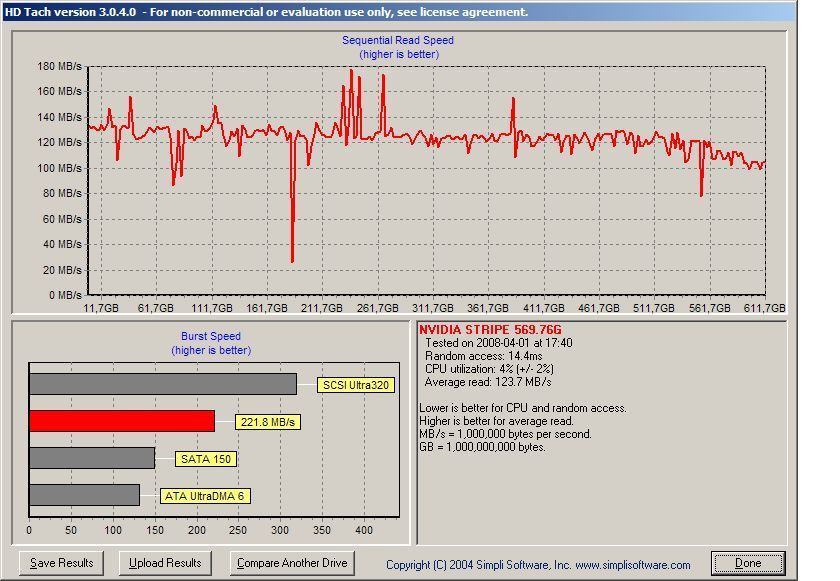Click the 400 value on burst axis
This screenshot has height=581, width=840.
(x=364, y=530)
